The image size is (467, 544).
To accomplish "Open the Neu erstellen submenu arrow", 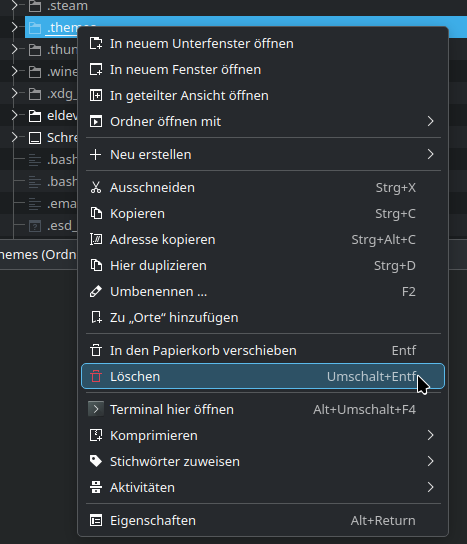I will (430, 154).
